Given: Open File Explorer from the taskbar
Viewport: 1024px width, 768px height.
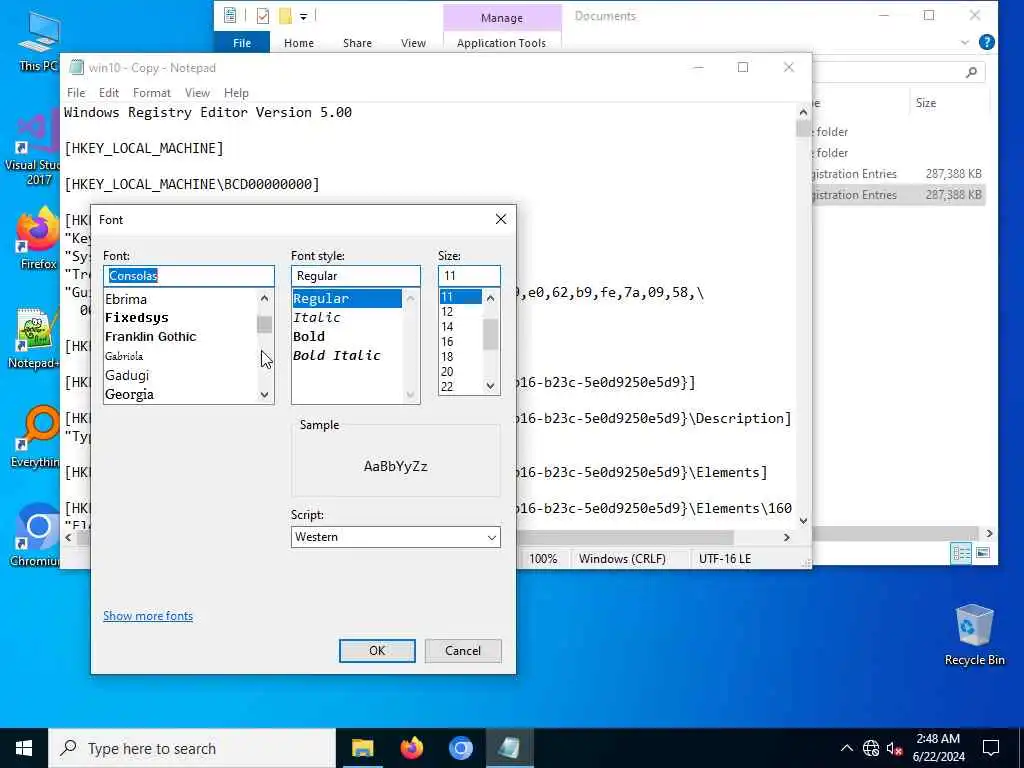Looking at the screenshot, I should tap(362, 748).
